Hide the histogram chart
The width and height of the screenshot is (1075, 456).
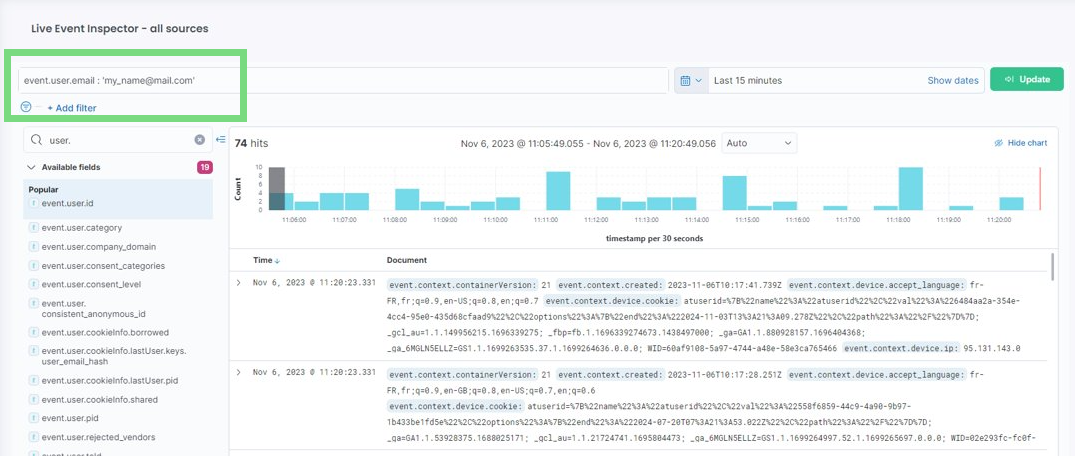coord(1020,143)
